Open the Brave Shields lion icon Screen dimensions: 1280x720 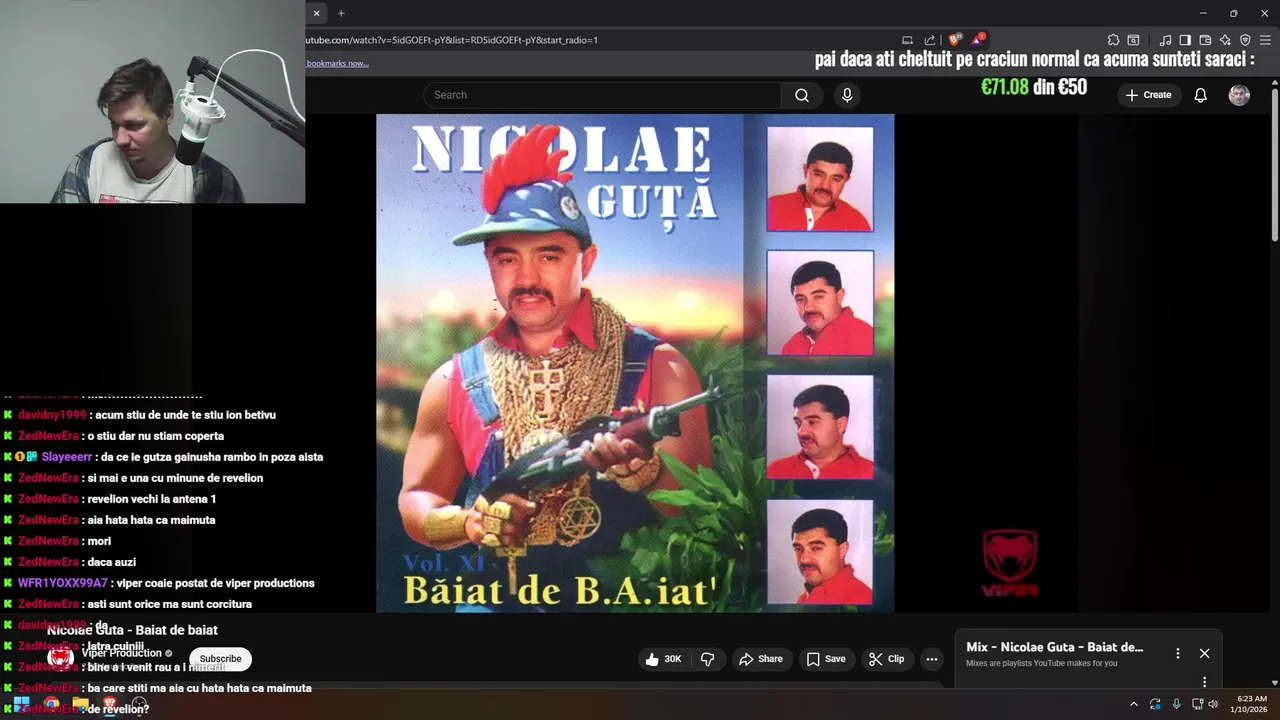[x=955, y=40]
